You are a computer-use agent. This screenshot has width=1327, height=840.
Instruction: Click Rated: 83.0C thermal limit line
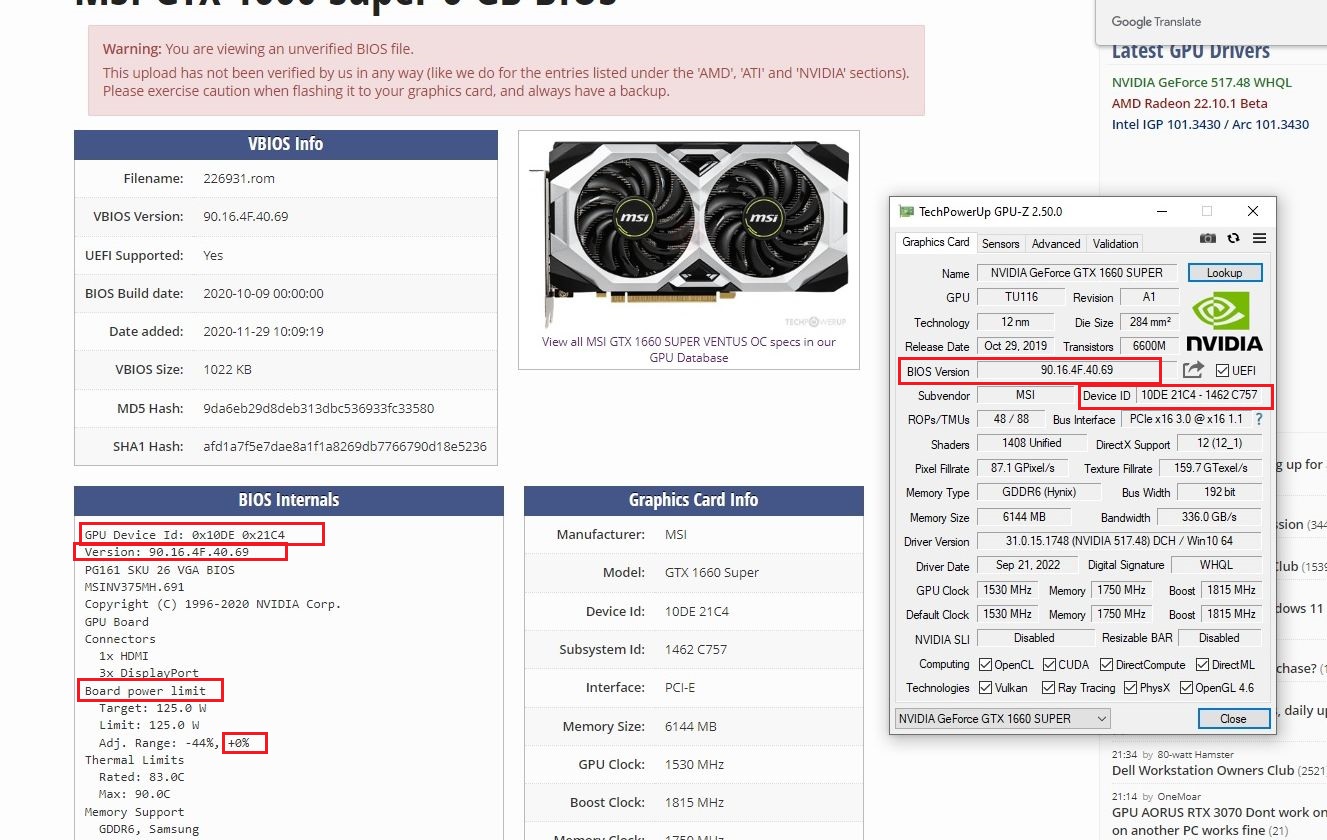142,777
